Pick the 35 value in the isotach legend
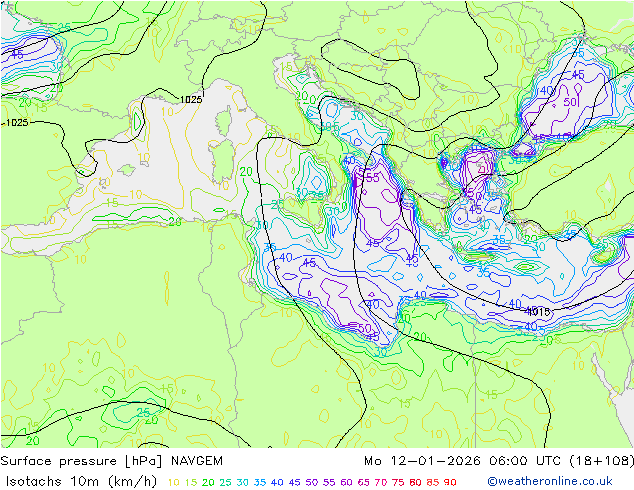The height and width of the screenshot is (490, 634). point(260,482)
